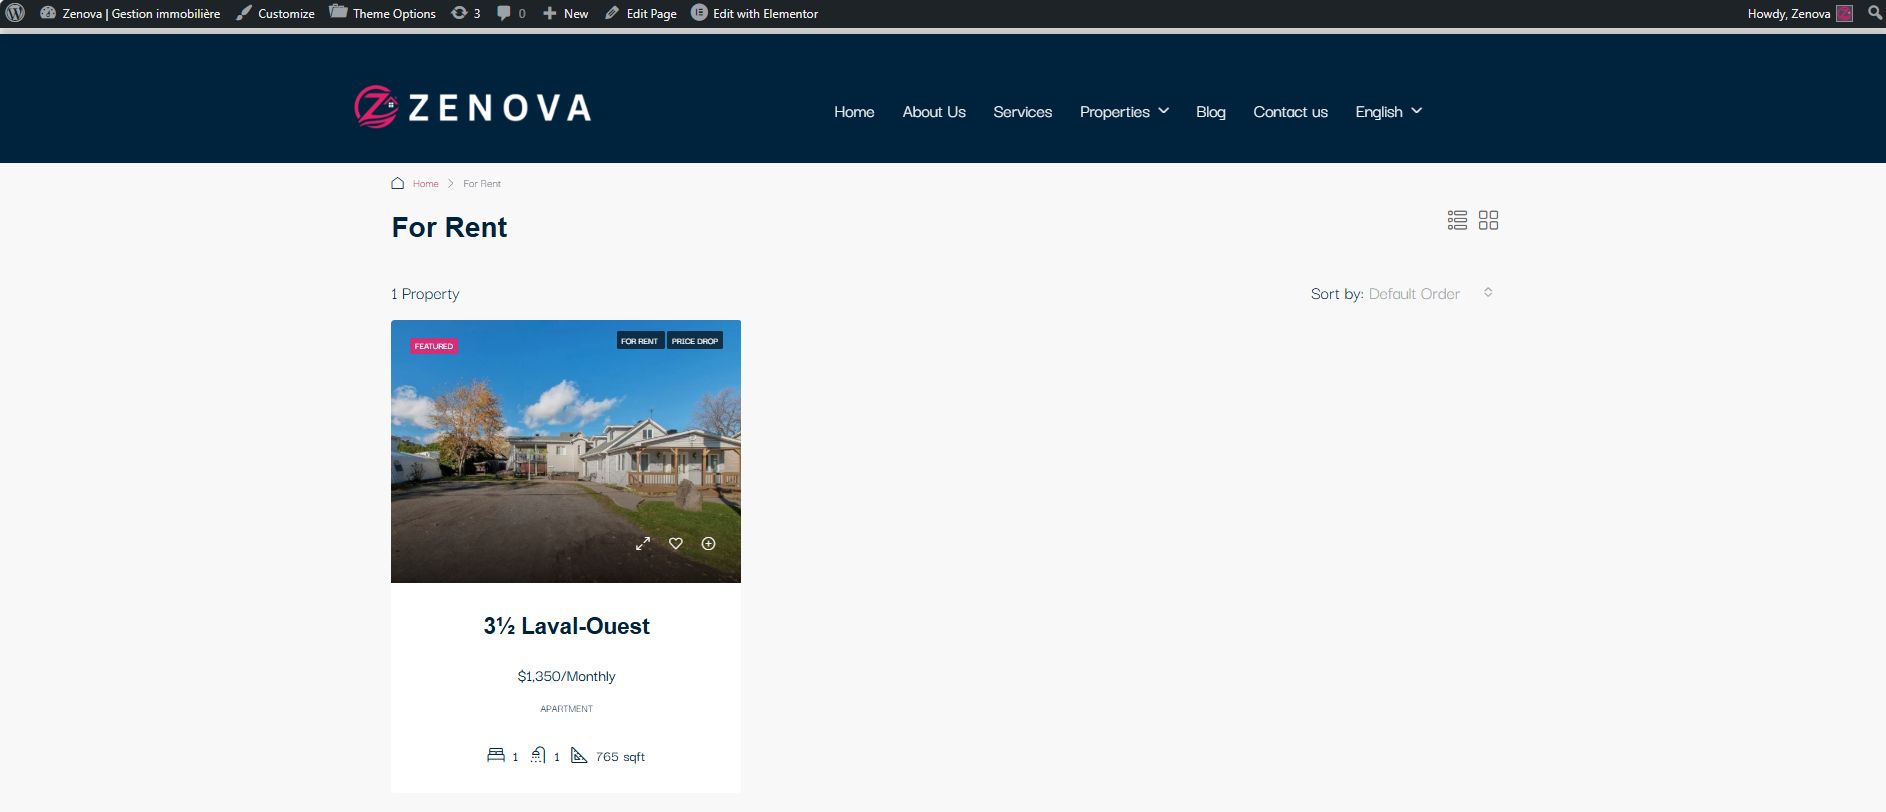Click the Zenova logo

[473, 107]
